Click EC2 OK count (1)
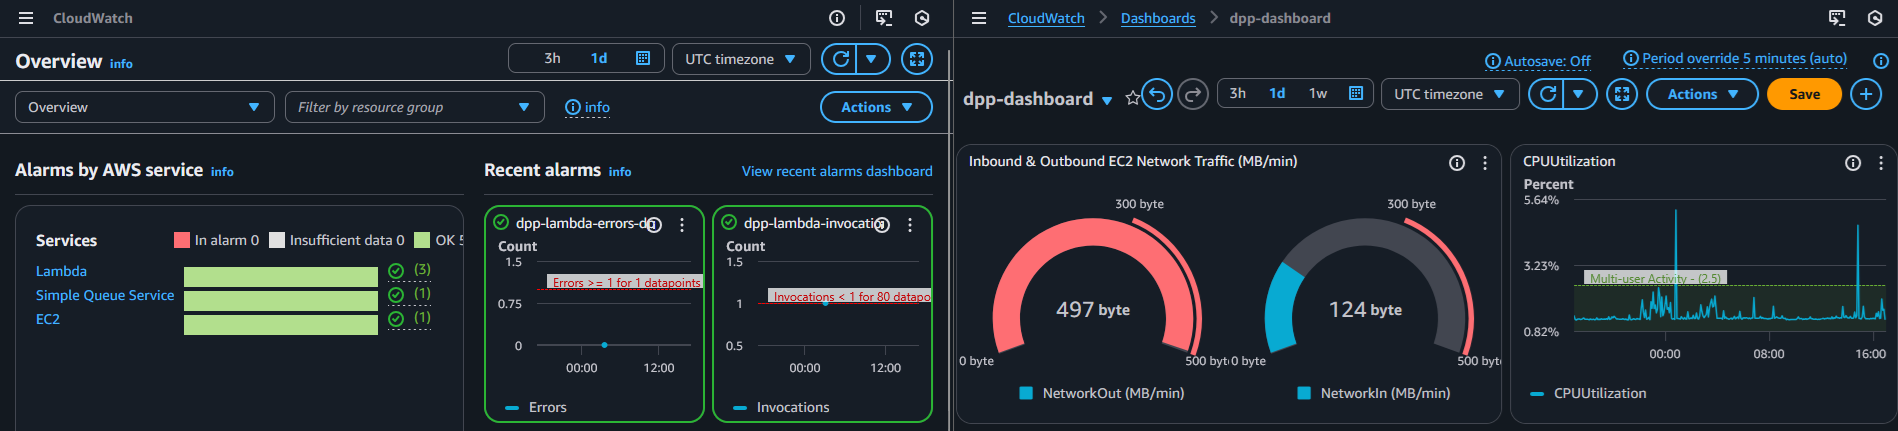 click(422, 318)
